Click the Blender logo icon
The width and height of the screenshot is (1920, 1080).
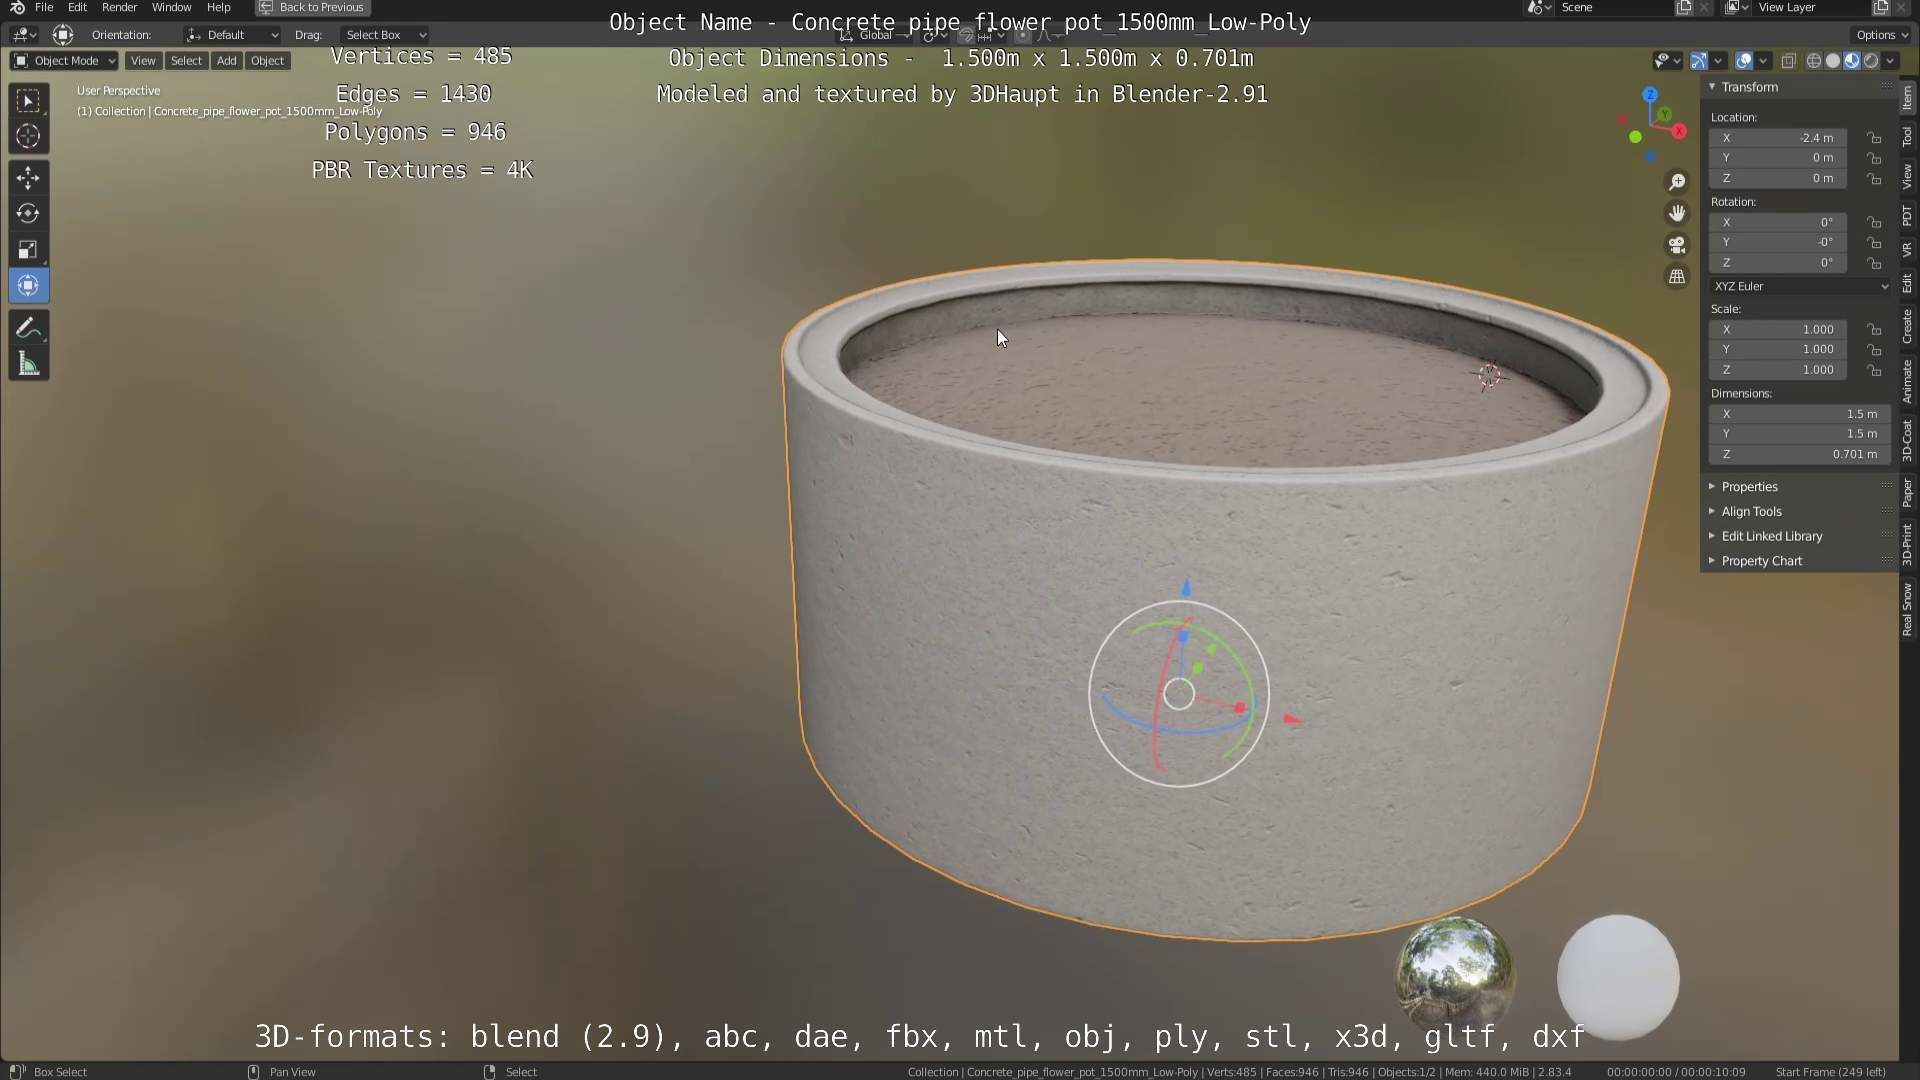[17, 7]
